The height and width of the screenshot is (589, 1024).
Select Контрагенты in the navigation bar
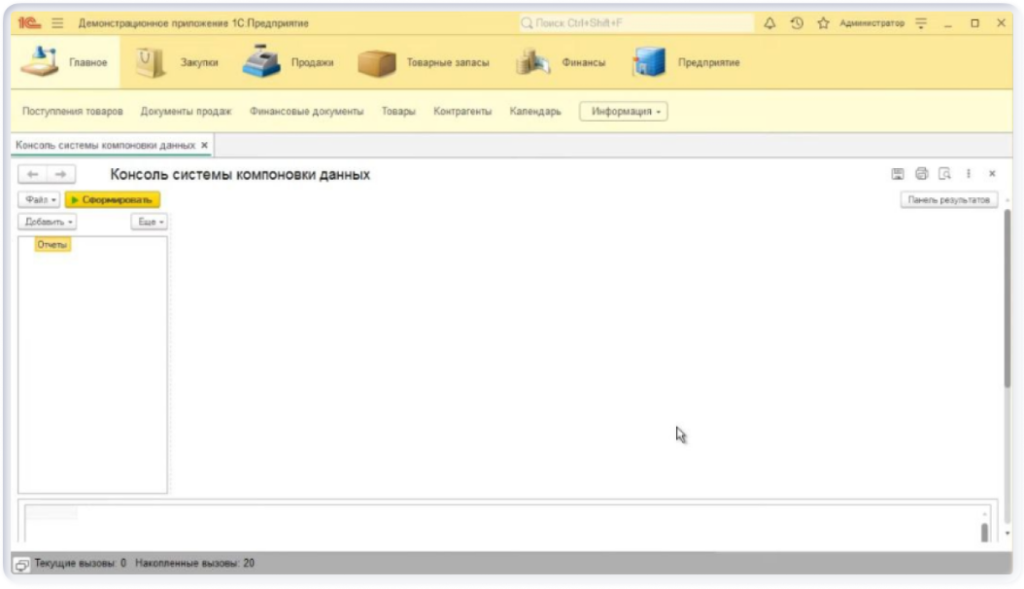point(465,111)
